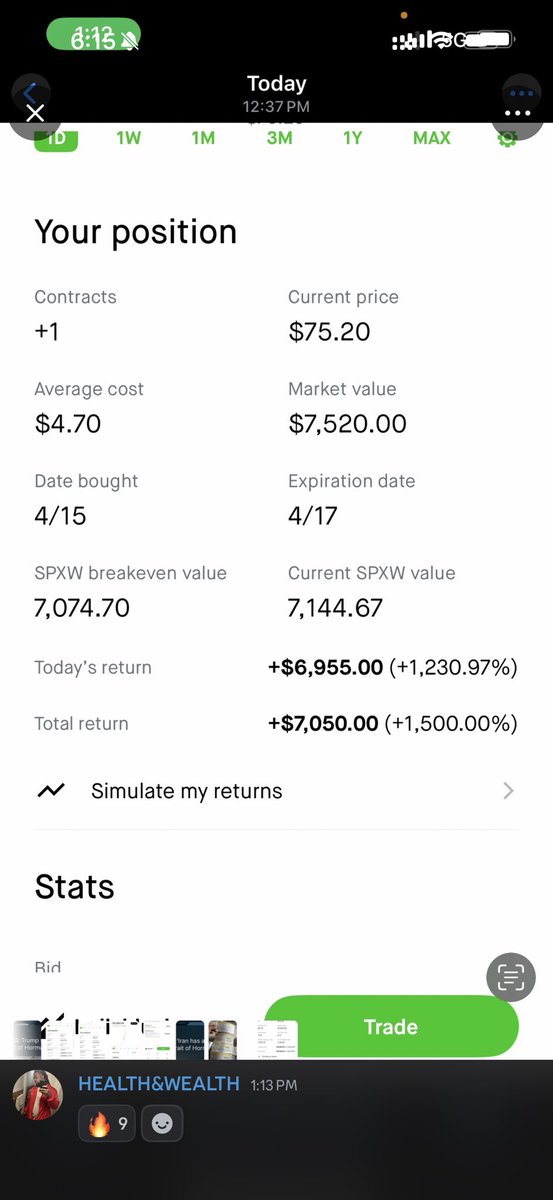Tap the chart line icon beside Simulate my returns
553x1200 pixels.
(51, 791)
